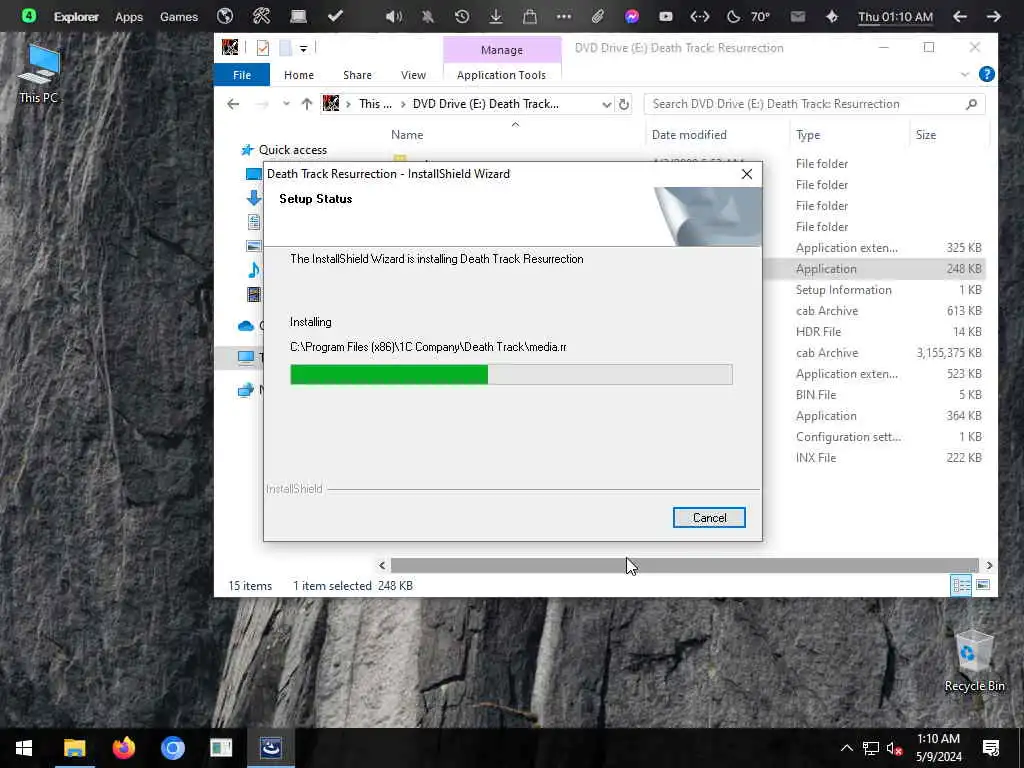Click the Downloads arrow icon in sidebar
This screenshot has height=768, width=1024.
(253, 198)
